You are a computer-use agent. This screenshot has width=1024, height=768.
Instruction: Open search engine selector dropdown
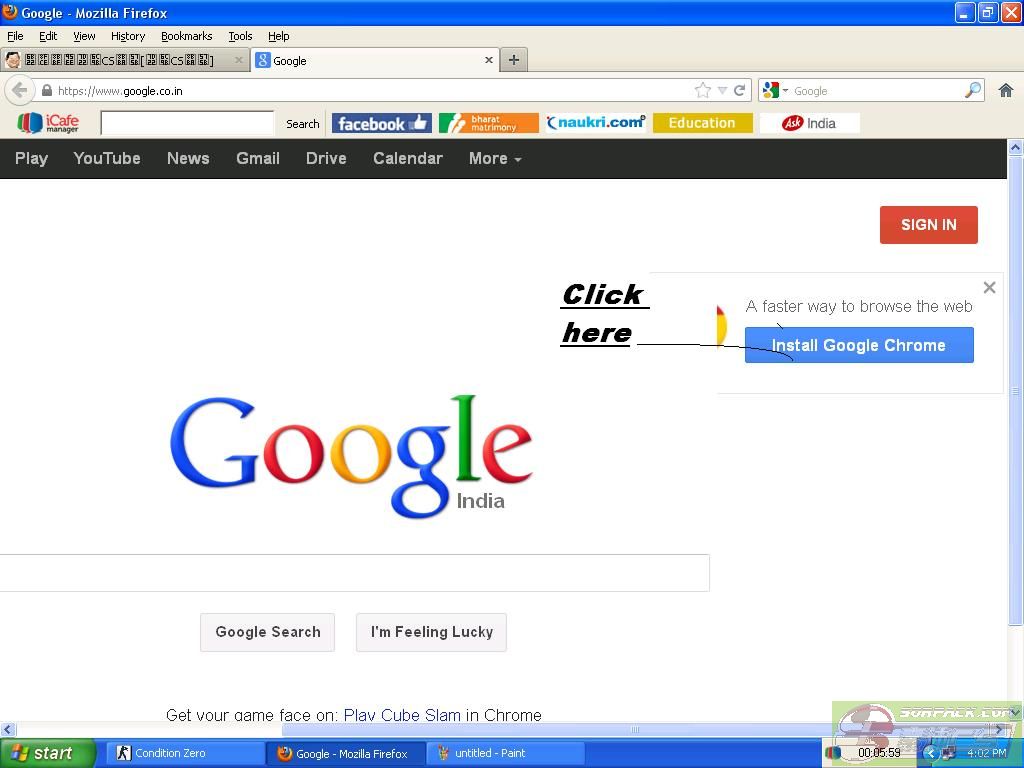click(775, 90)
